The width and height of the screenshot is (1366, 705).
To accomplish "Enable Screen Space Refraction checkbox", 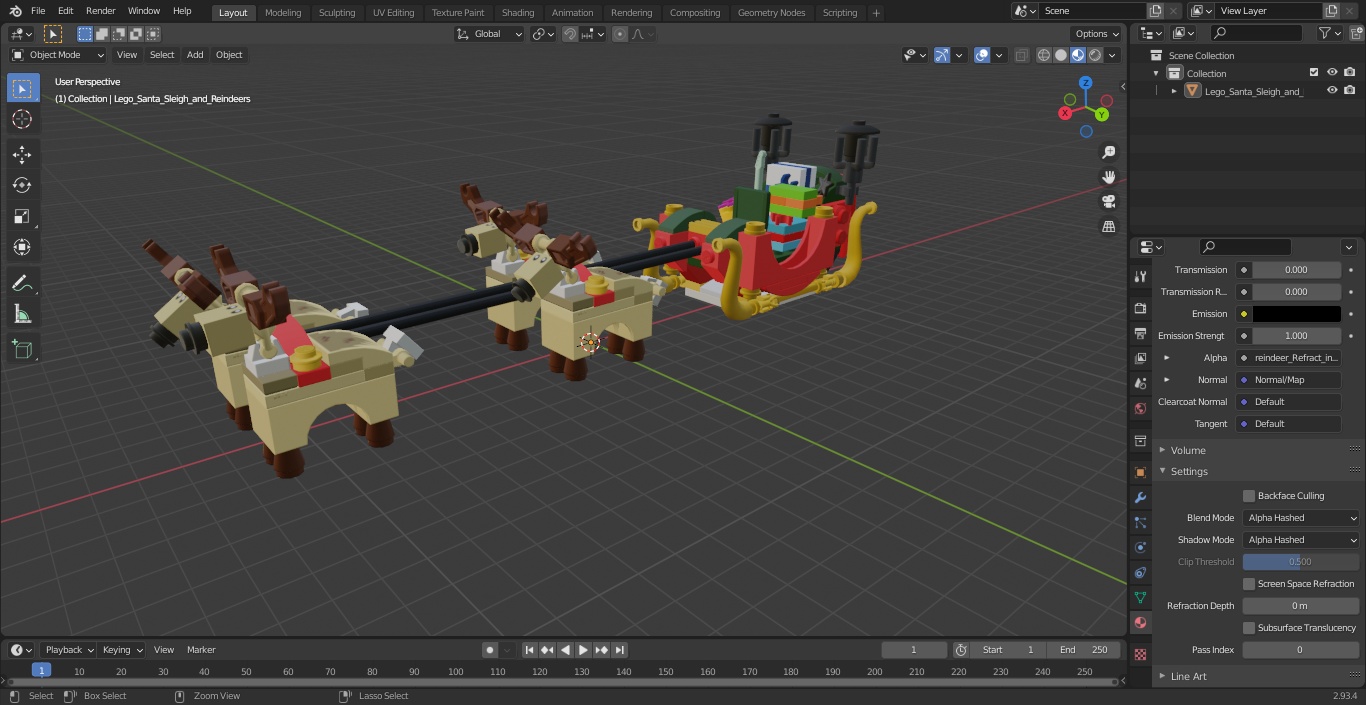I will click(1249, 584).
